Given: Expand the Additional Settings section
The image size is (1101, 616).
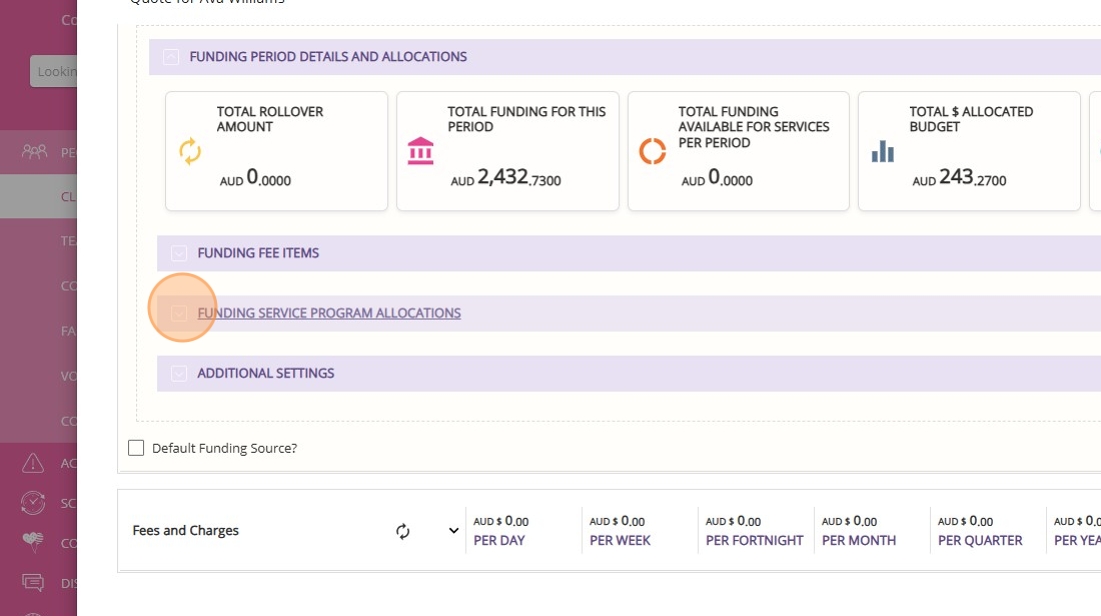Looking at the screenshot, I should coord(179,373).
